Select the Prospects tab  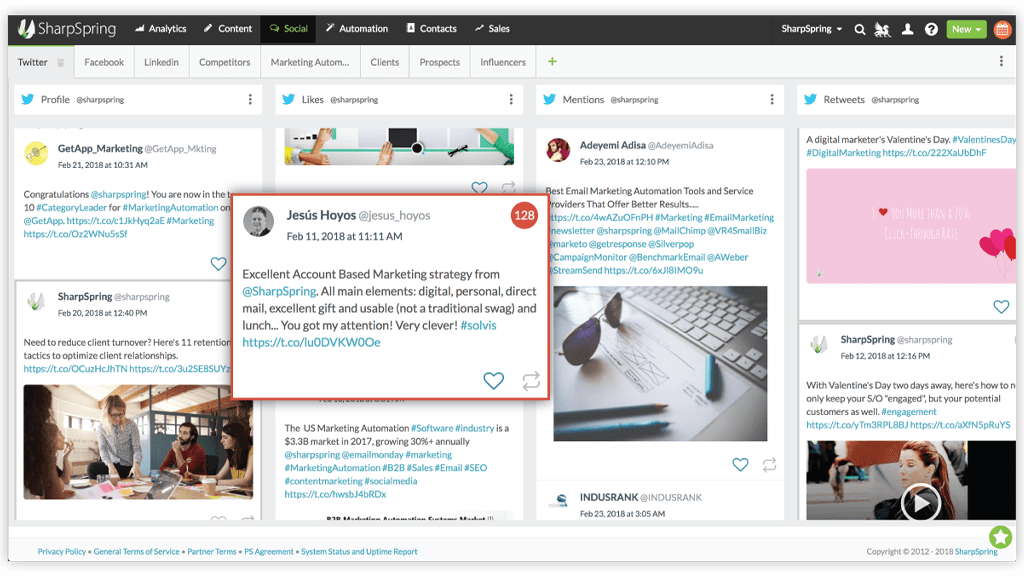coord(440,62)
